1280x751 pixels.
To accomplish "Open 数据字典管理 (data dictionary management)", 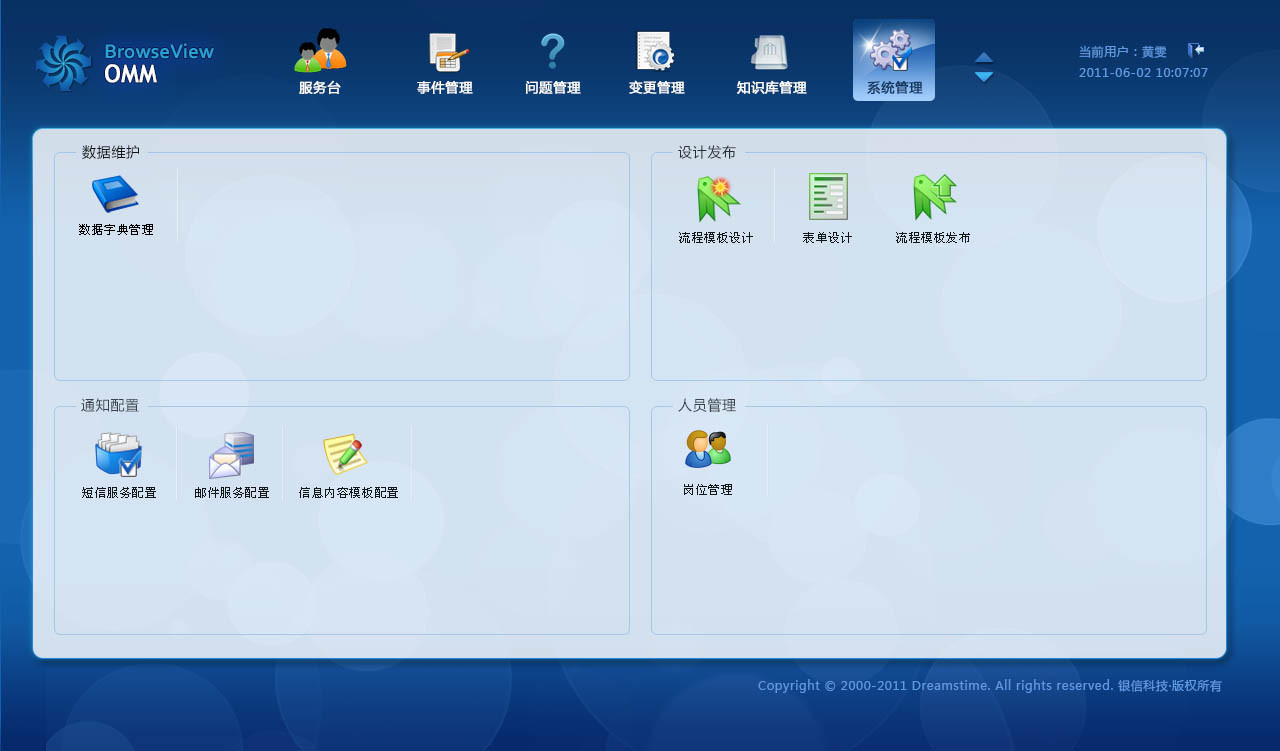I will (x=113, y=203).
